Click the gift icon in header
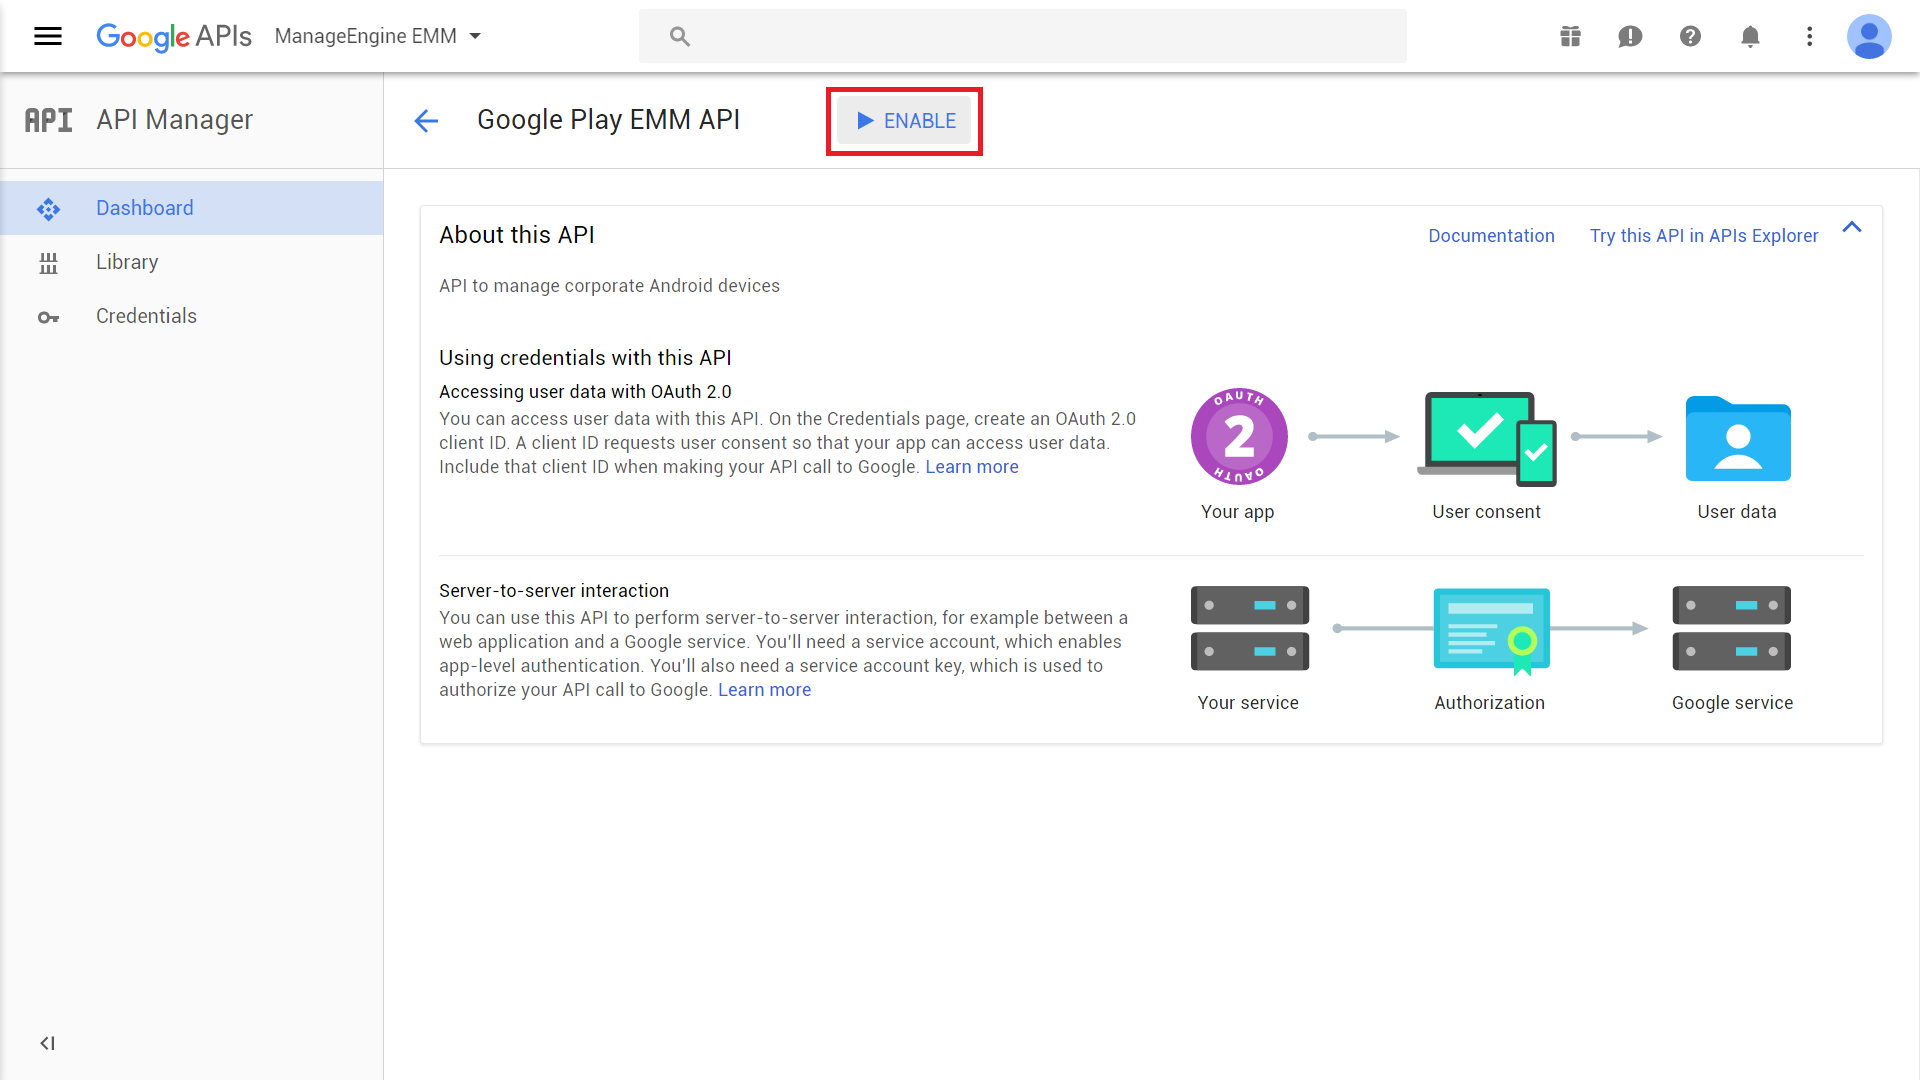 click(x=1570, y=37)
